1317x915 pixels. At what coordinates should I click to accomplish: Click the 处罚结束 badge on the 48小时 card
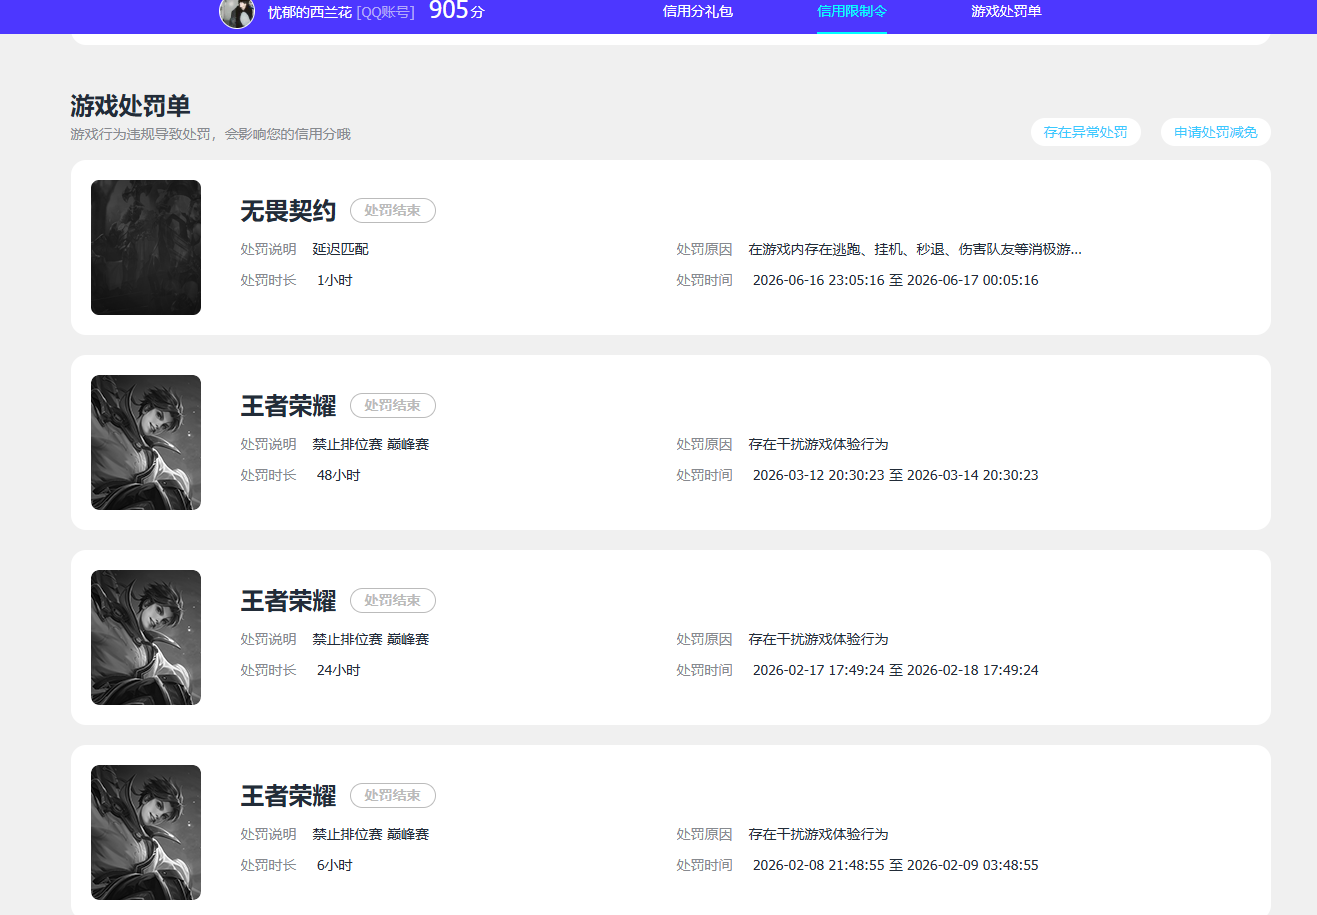point(393,405)
